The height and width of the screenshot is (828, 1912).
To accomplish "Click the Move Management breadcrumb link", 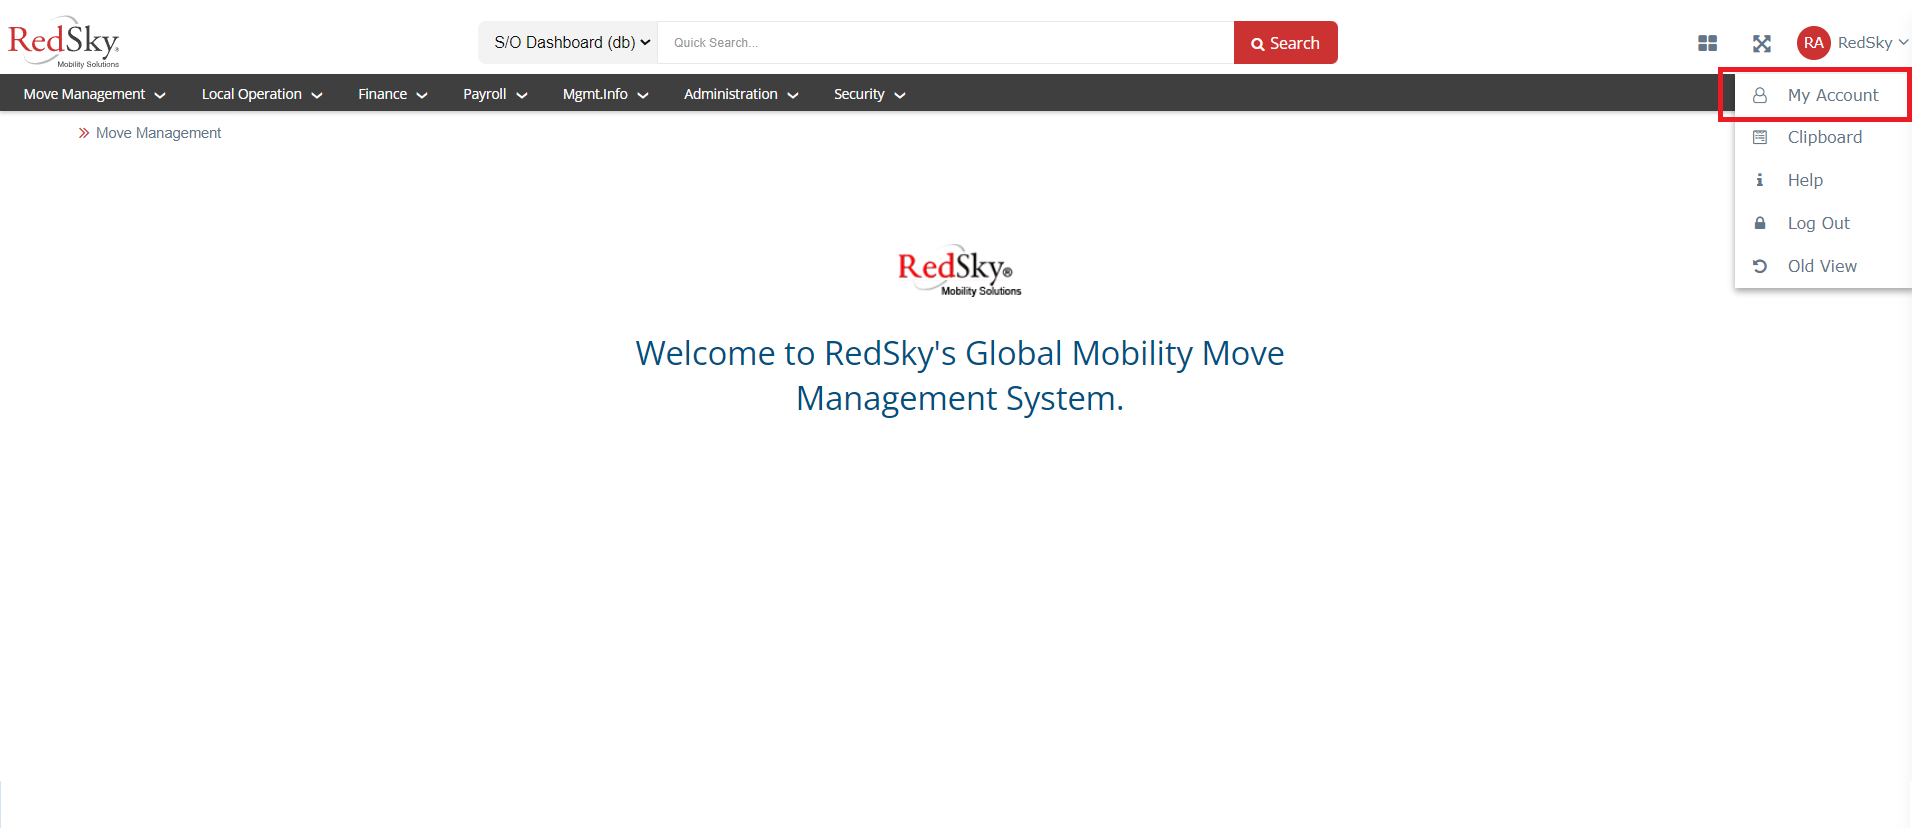I will [x=158, y=133].
